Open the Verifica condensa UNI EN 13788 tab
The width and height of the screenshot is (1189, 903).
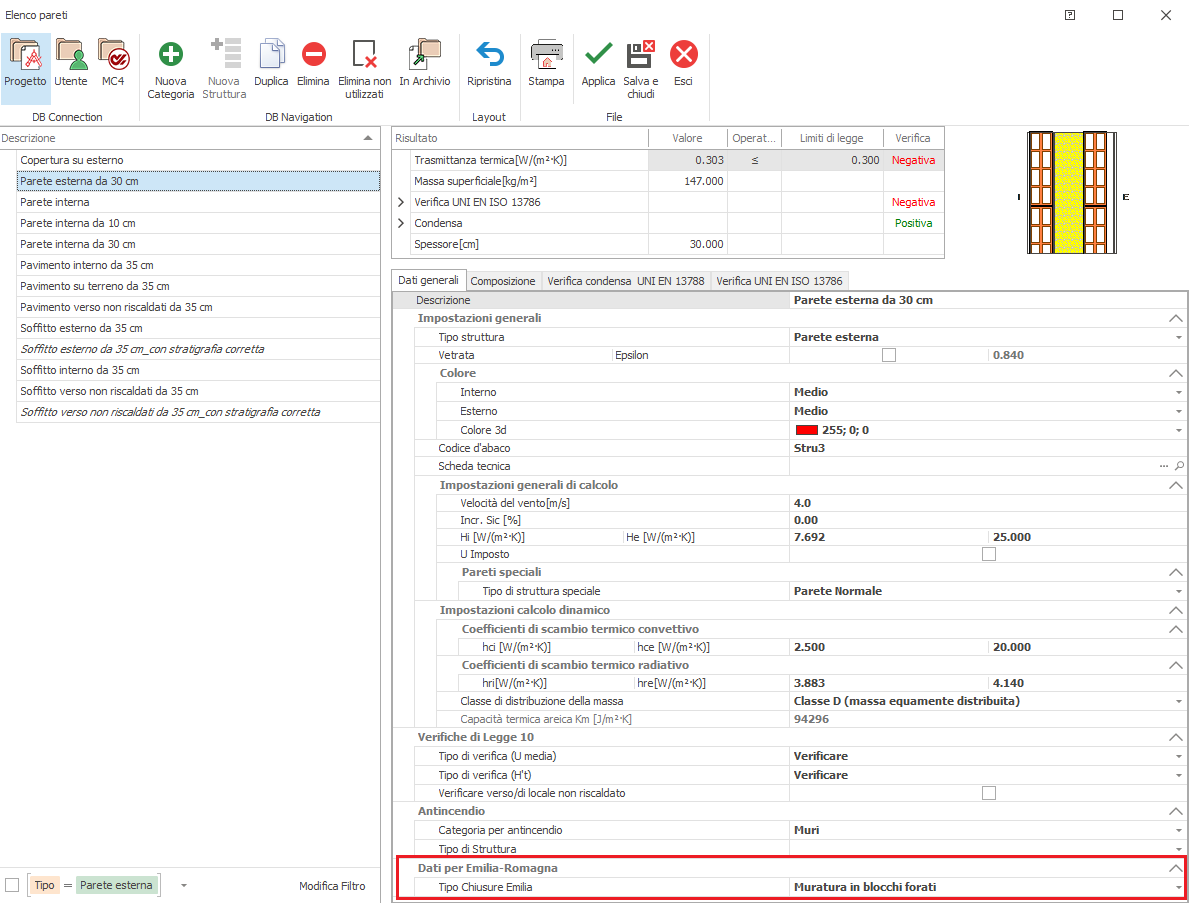(x=625, y=281)
